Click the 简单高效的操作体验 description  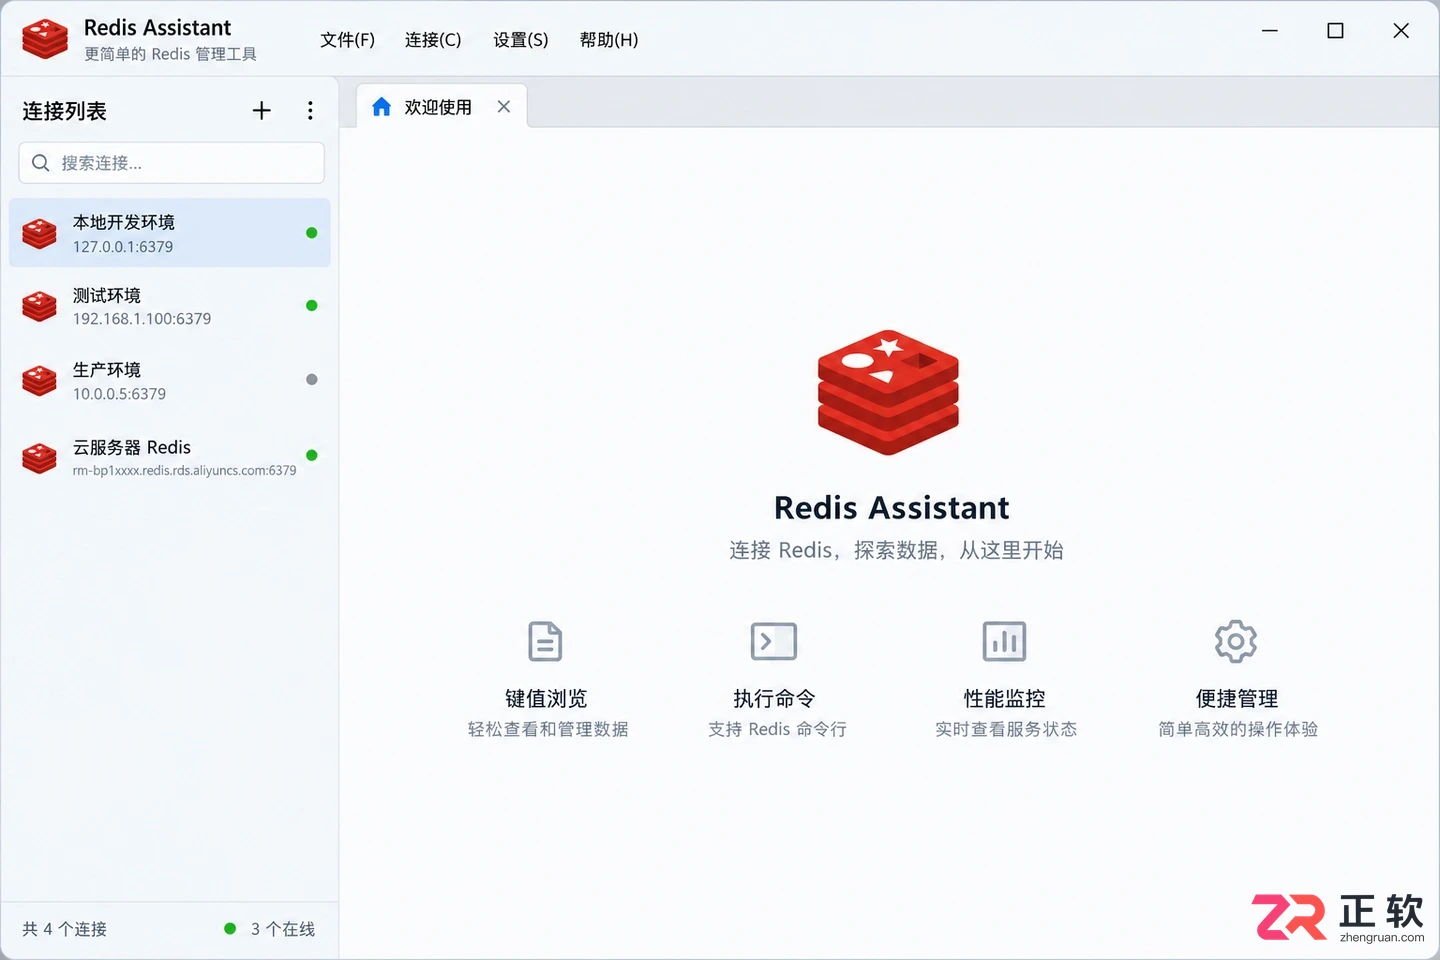coord(1238,730)
